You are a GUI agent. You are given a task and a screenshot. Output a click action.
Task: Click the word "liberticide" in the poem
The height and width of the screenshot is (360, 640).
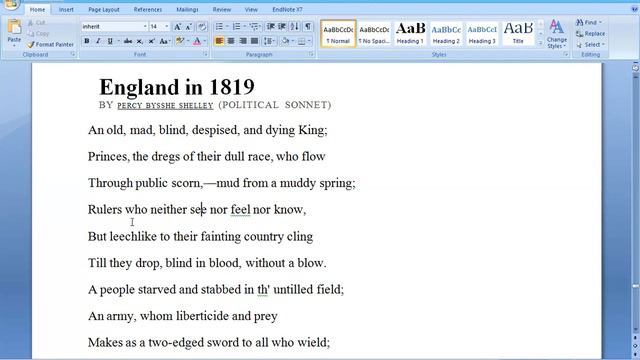202,316
